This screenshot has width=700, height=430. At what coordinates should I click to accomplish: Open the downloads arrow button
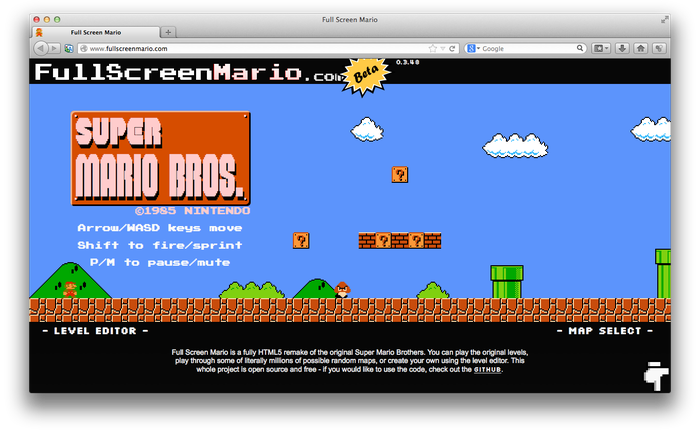[x=622, y=48]
